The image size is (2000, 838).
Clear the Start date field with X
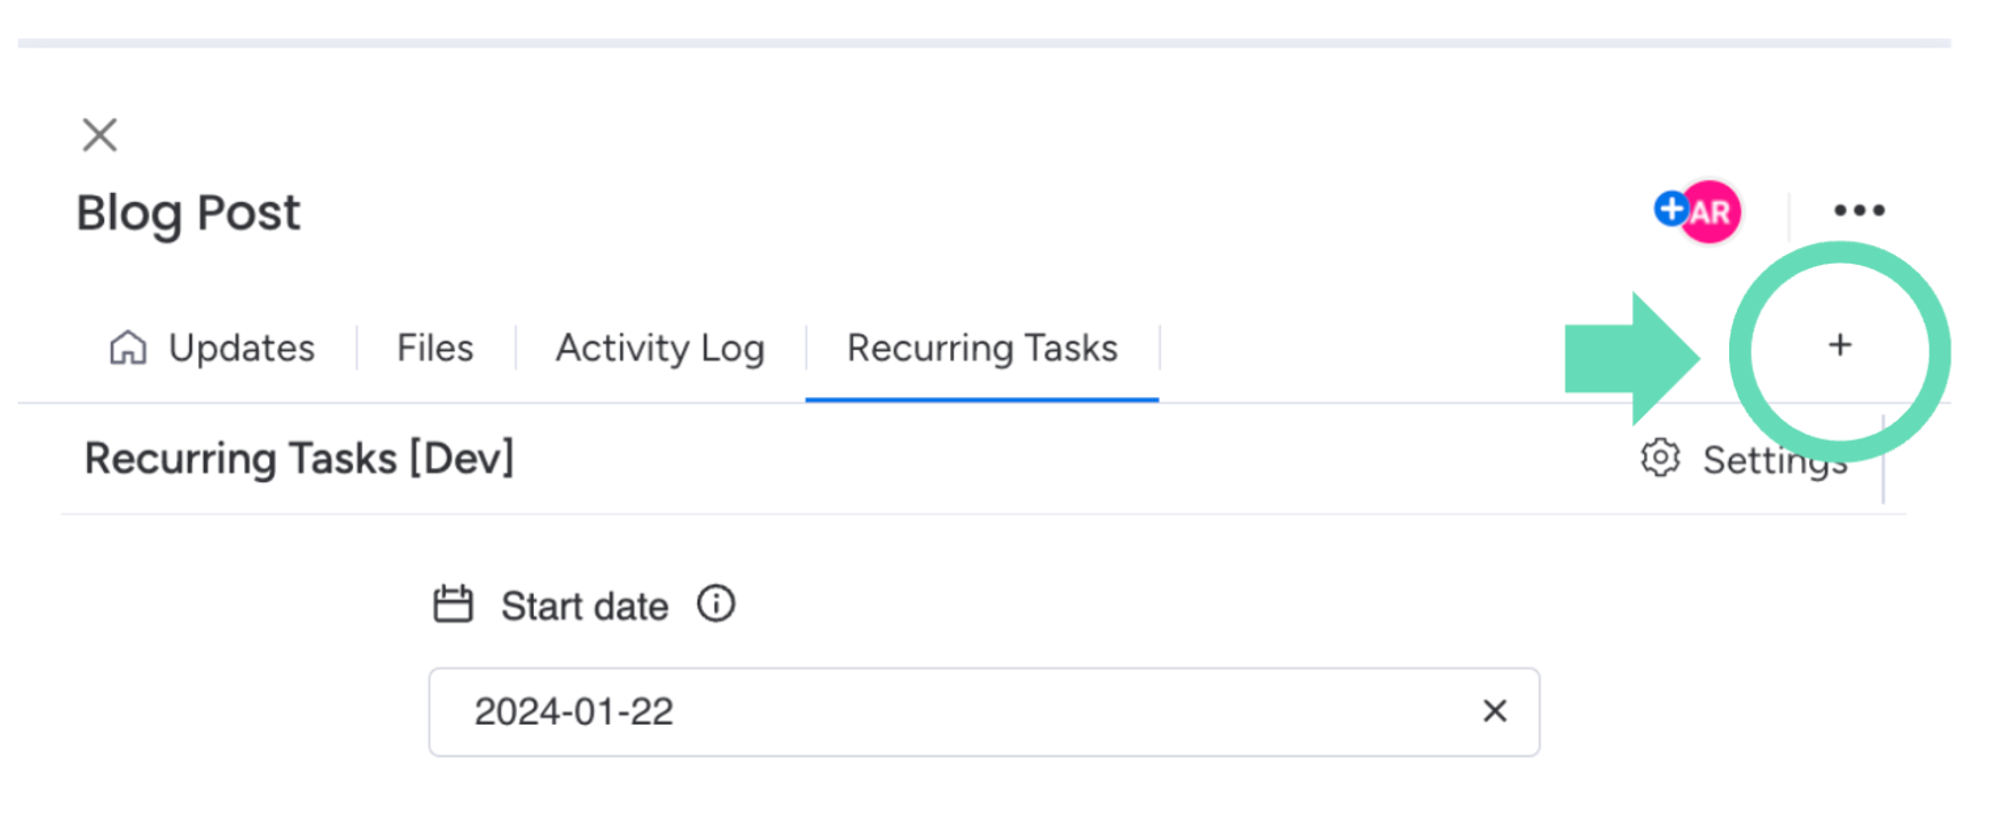pyautogui.click(x=1495, y=711)
